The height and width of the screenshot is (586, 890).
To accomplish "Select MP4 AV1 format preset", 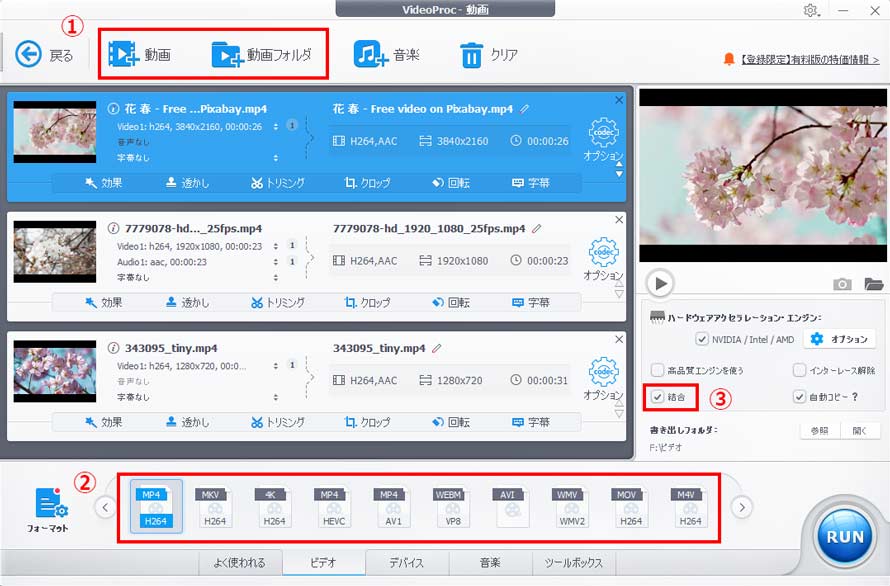I will click(x=393, y=507).
